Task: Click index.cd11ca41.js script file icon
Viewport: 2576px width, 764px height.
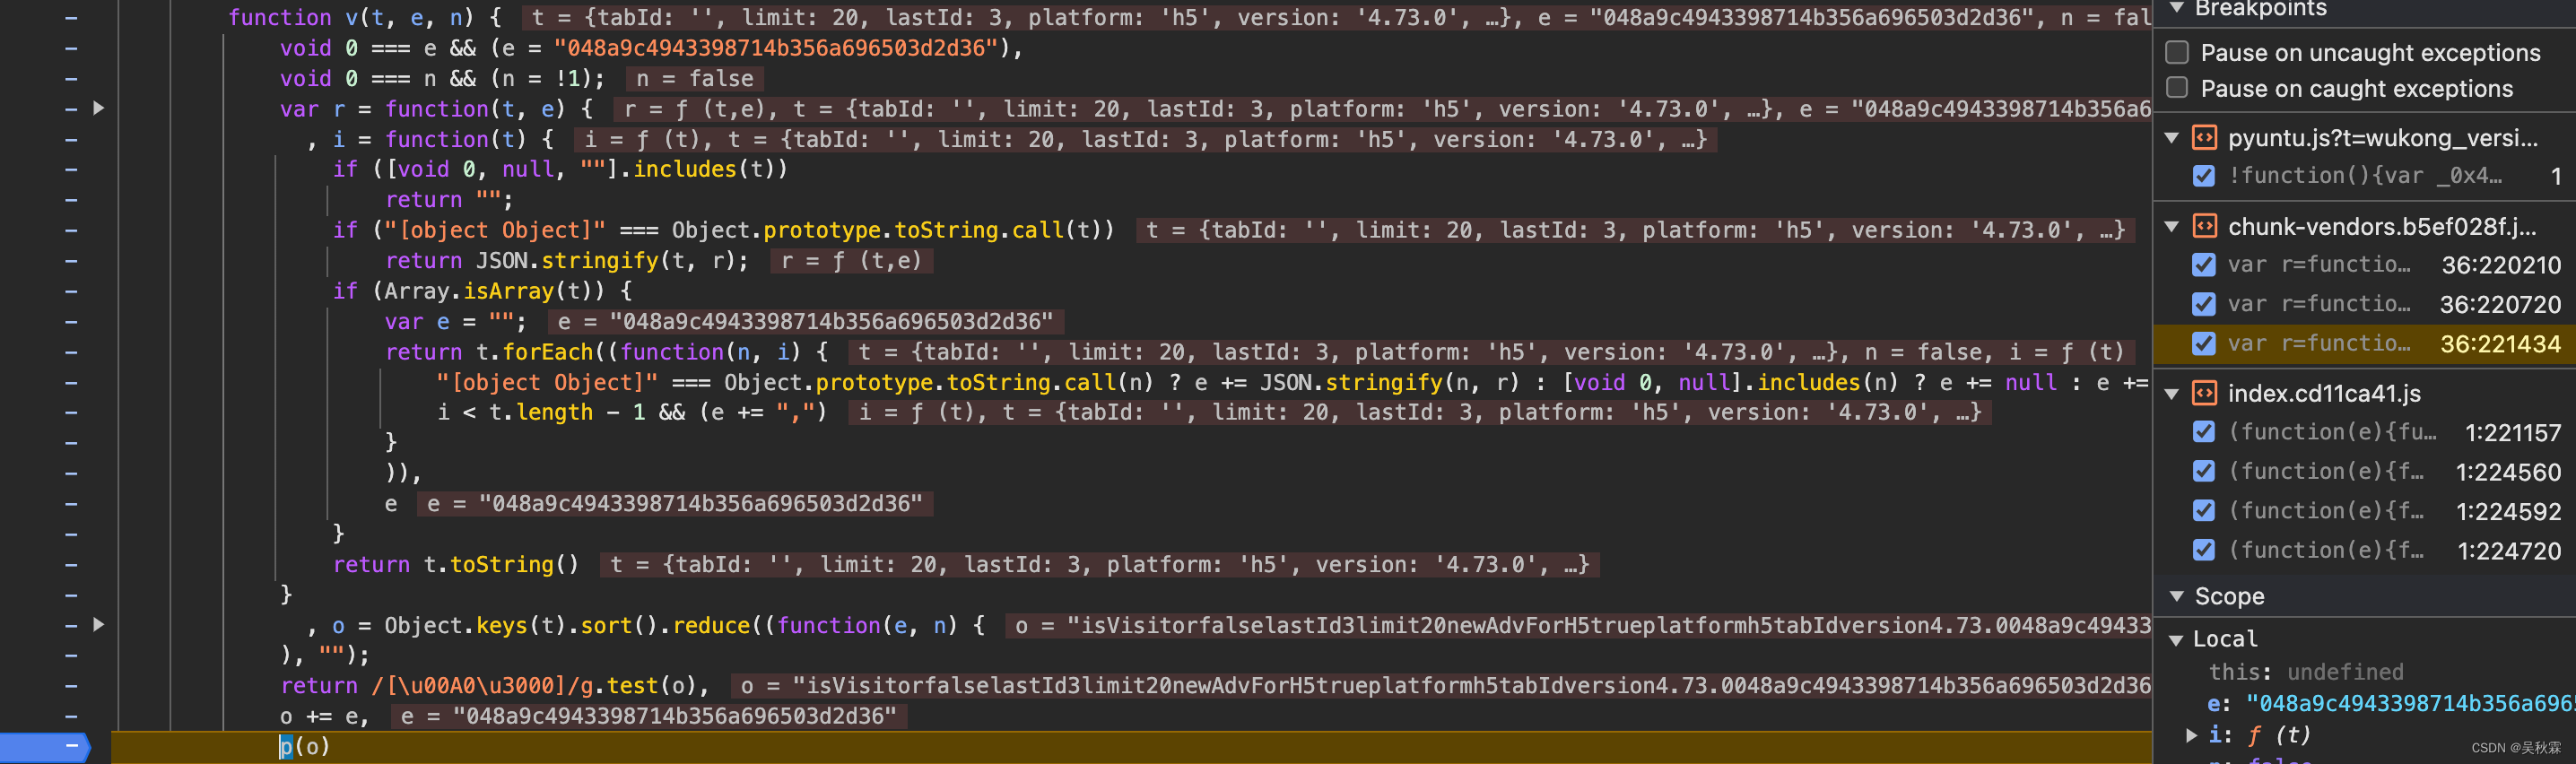Action: (2205, 394)
